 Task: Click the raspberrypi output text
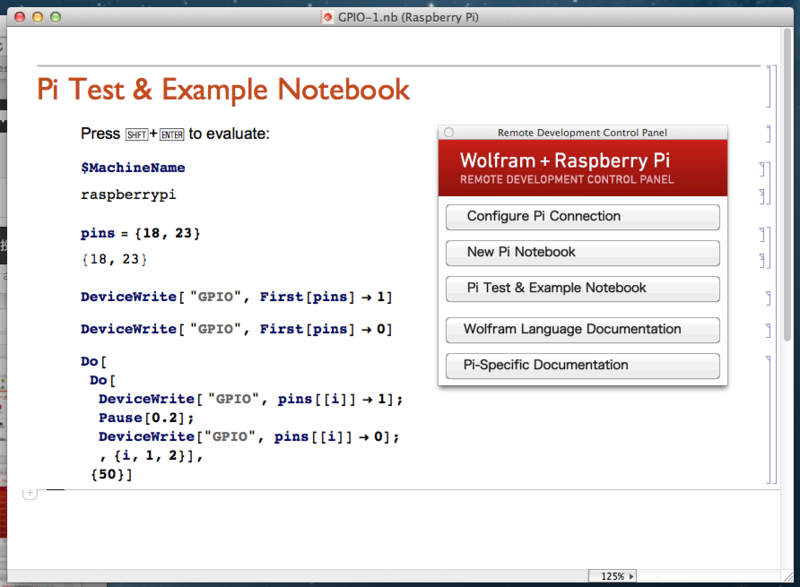click(128, 195)
